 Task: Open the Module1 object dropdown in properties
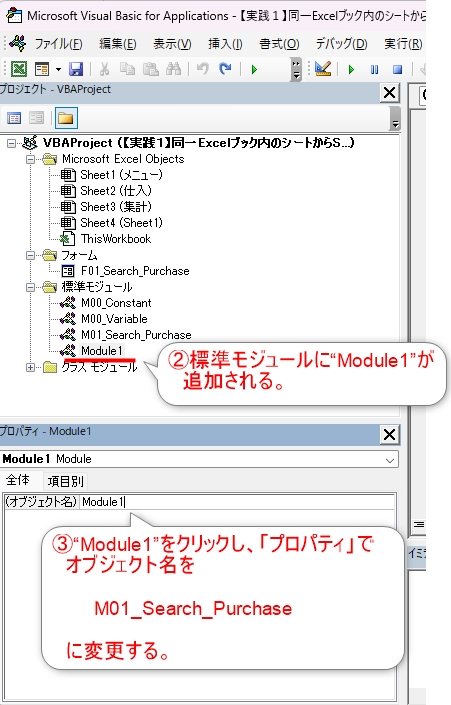(x=390, y=460)
